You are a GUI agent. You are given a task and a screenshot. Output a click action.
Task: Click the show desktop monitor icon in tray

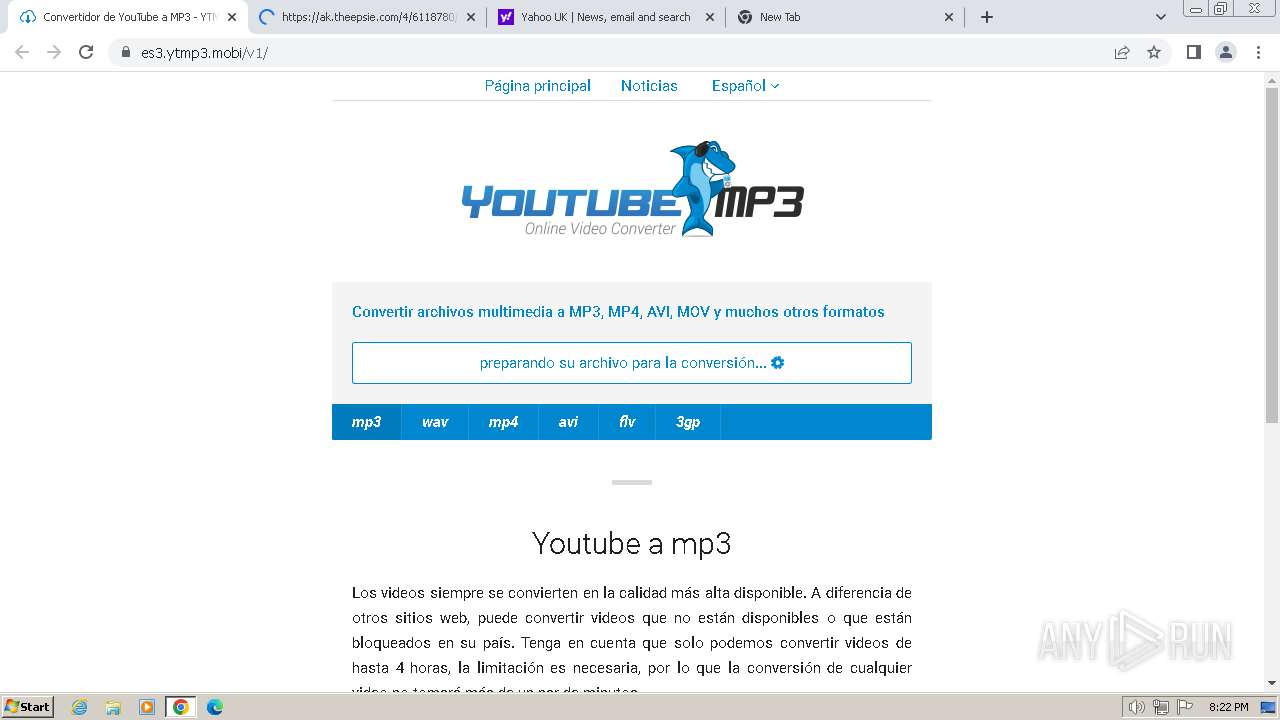[1267, 707]
